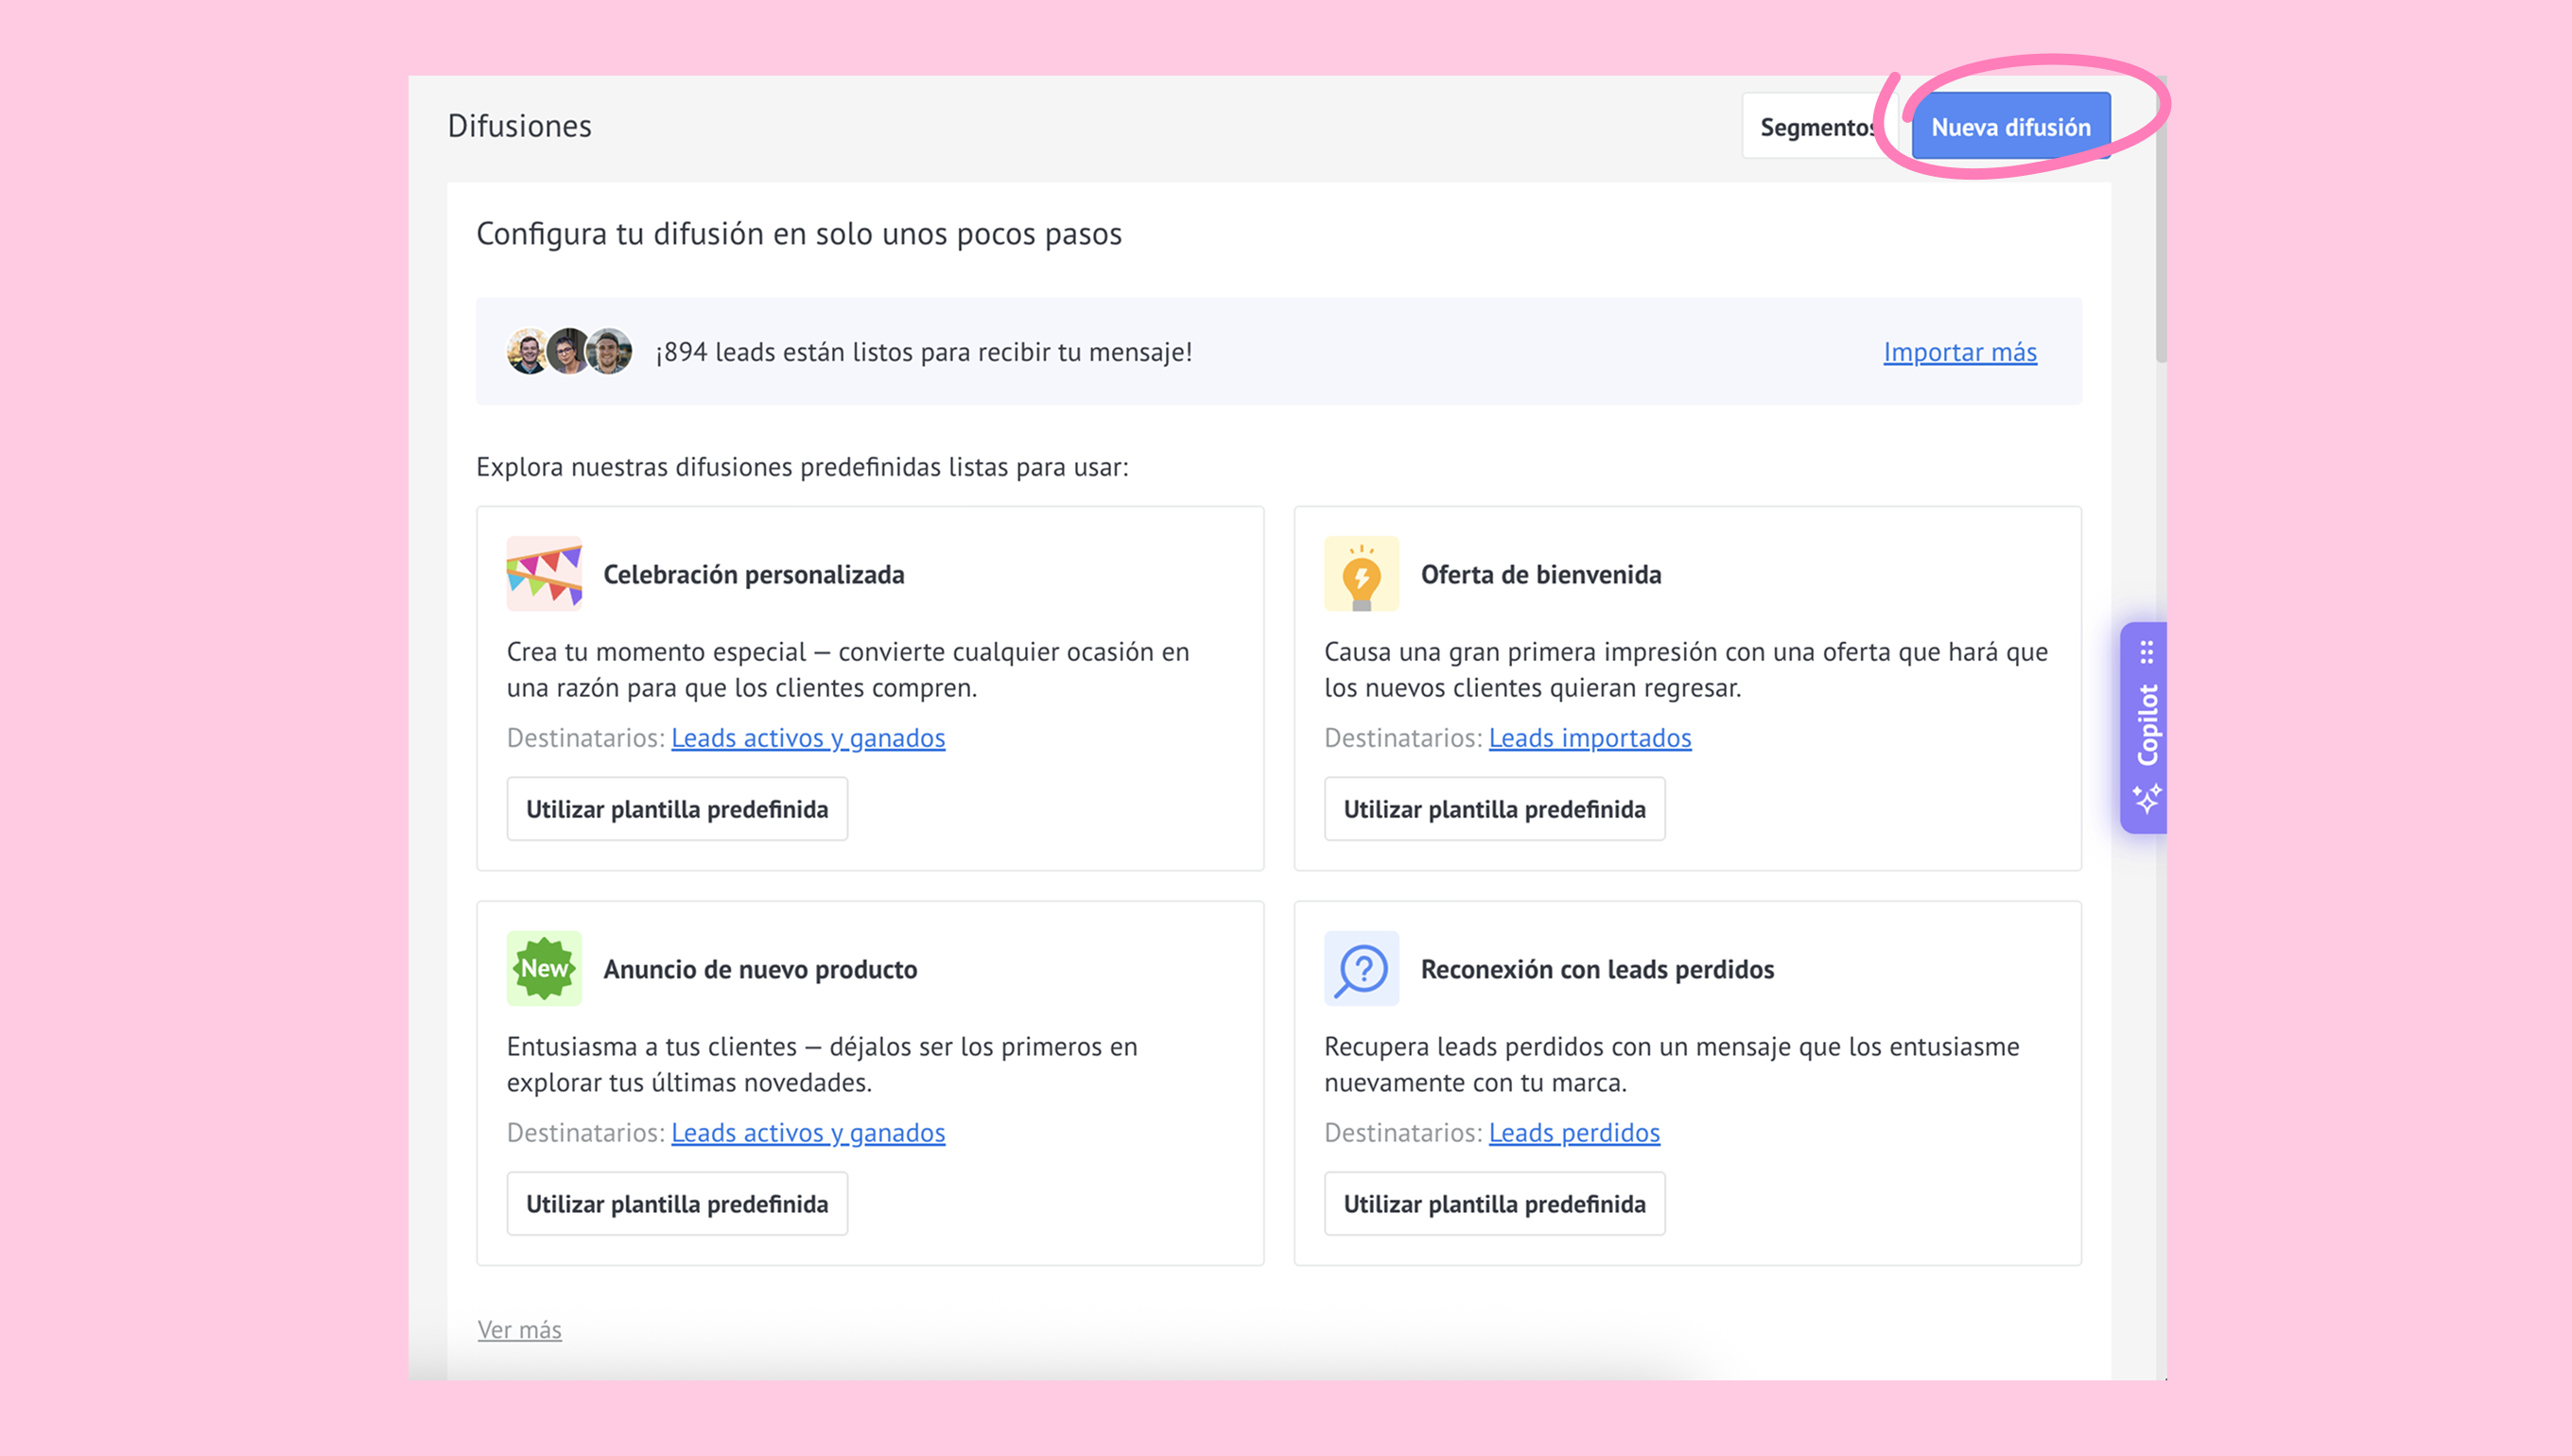Click the Copilot sparkle icon
The image size is (2572, 1456).
pyautogui.click(x=2146, y=799)
